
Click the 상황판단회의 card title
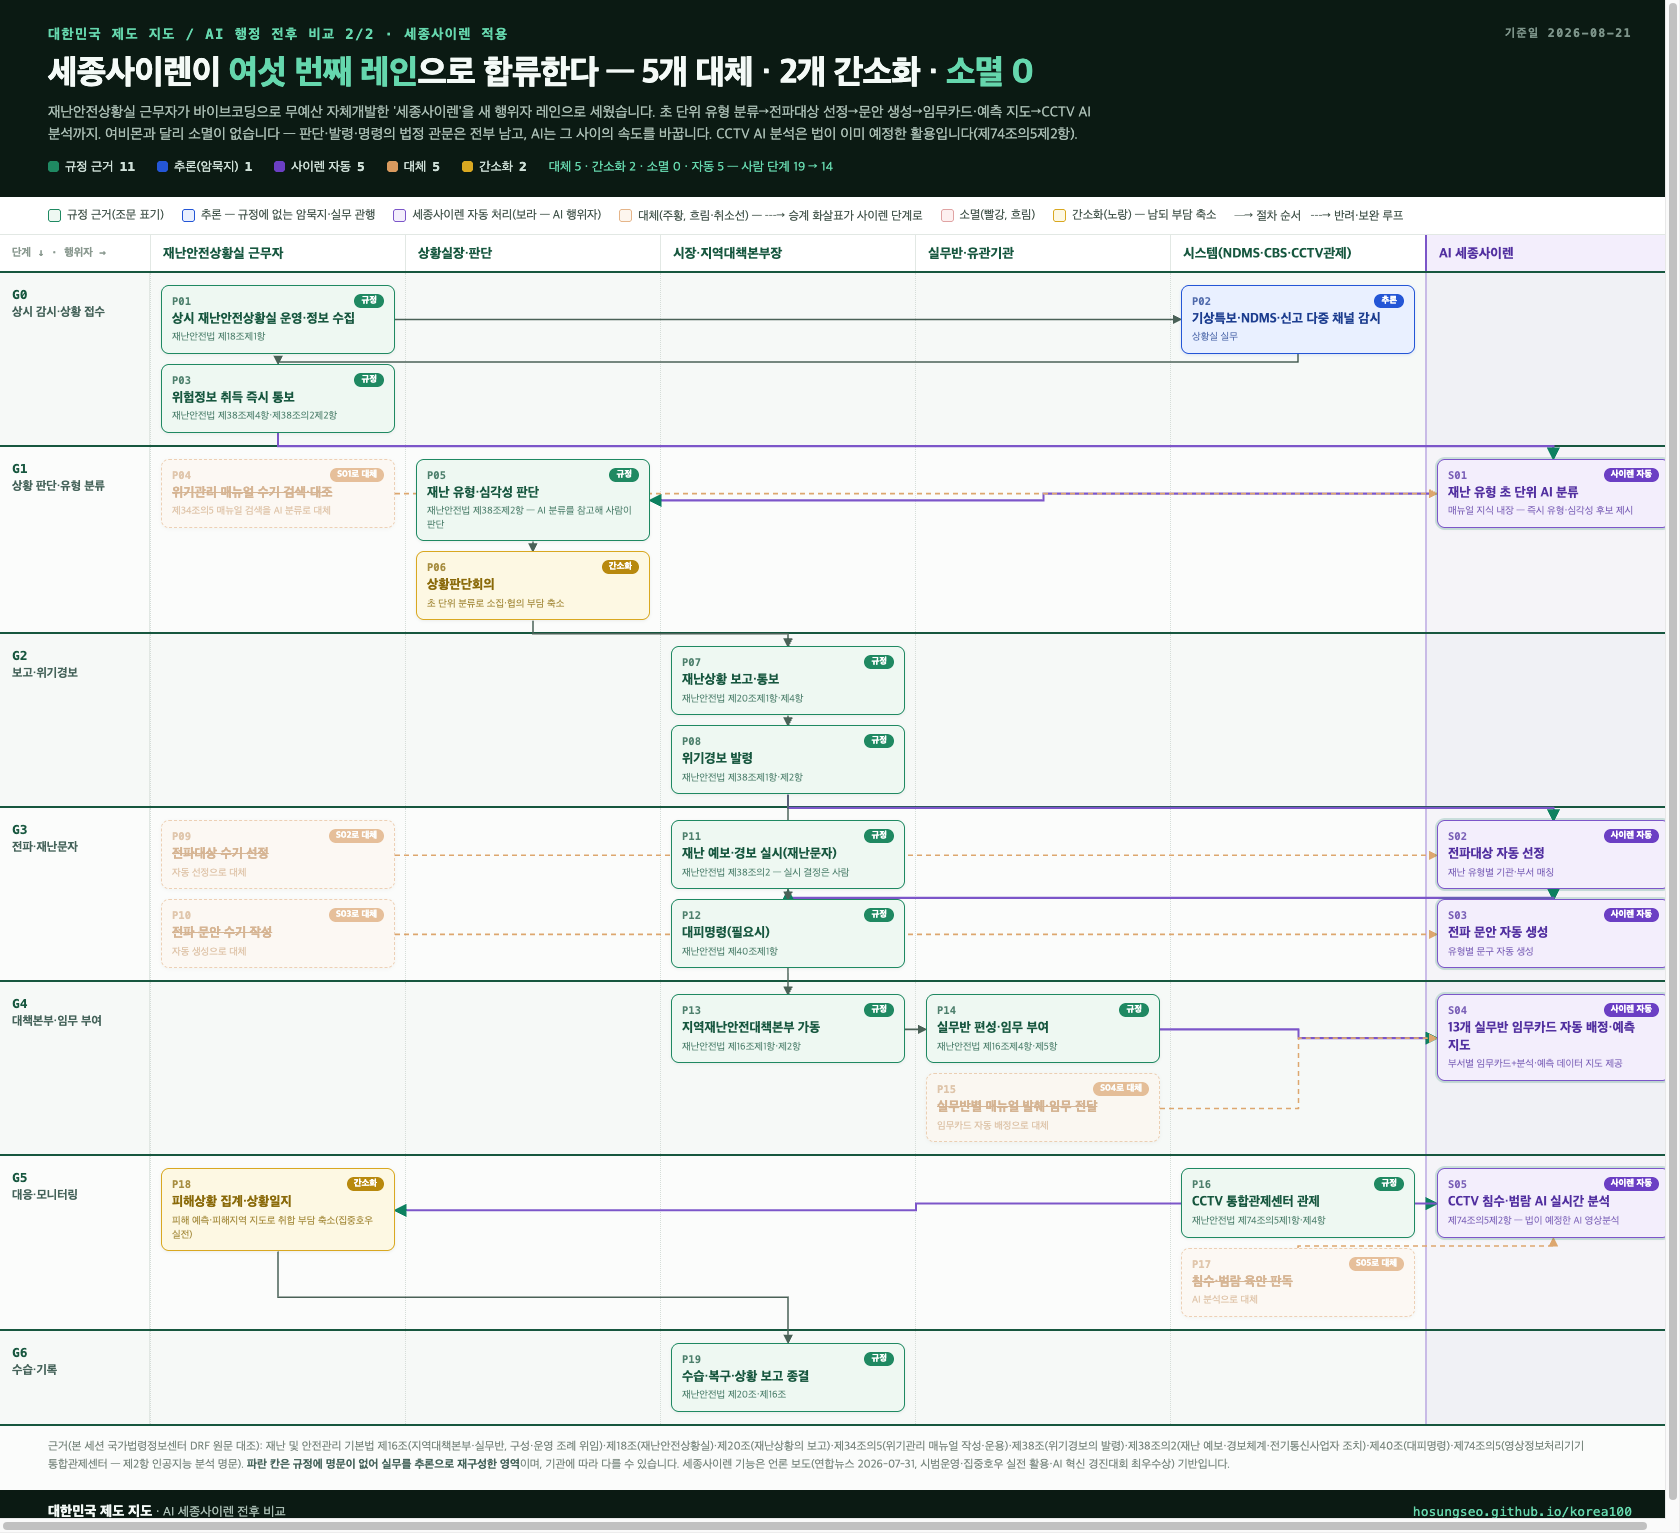461,584
